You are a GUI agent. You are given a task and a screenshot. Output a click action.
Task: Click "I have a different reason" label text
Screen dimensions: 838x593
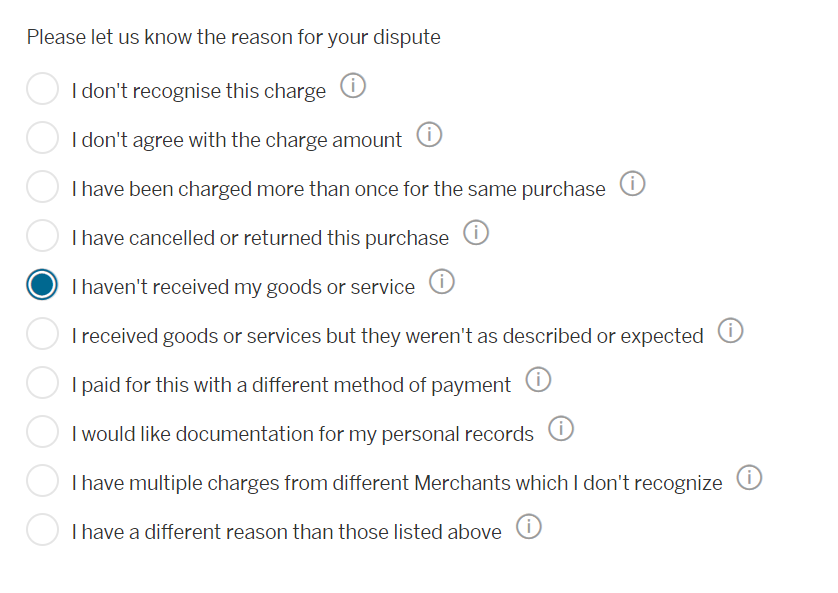tap(286, 532)
